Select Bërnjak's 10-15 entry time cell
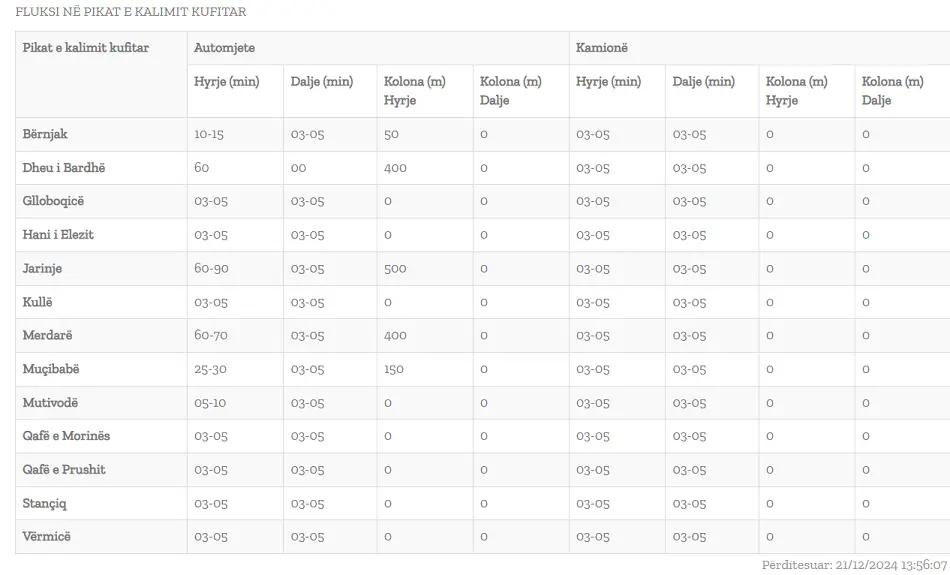Screen dimensions: 950x575 (235, 135)
